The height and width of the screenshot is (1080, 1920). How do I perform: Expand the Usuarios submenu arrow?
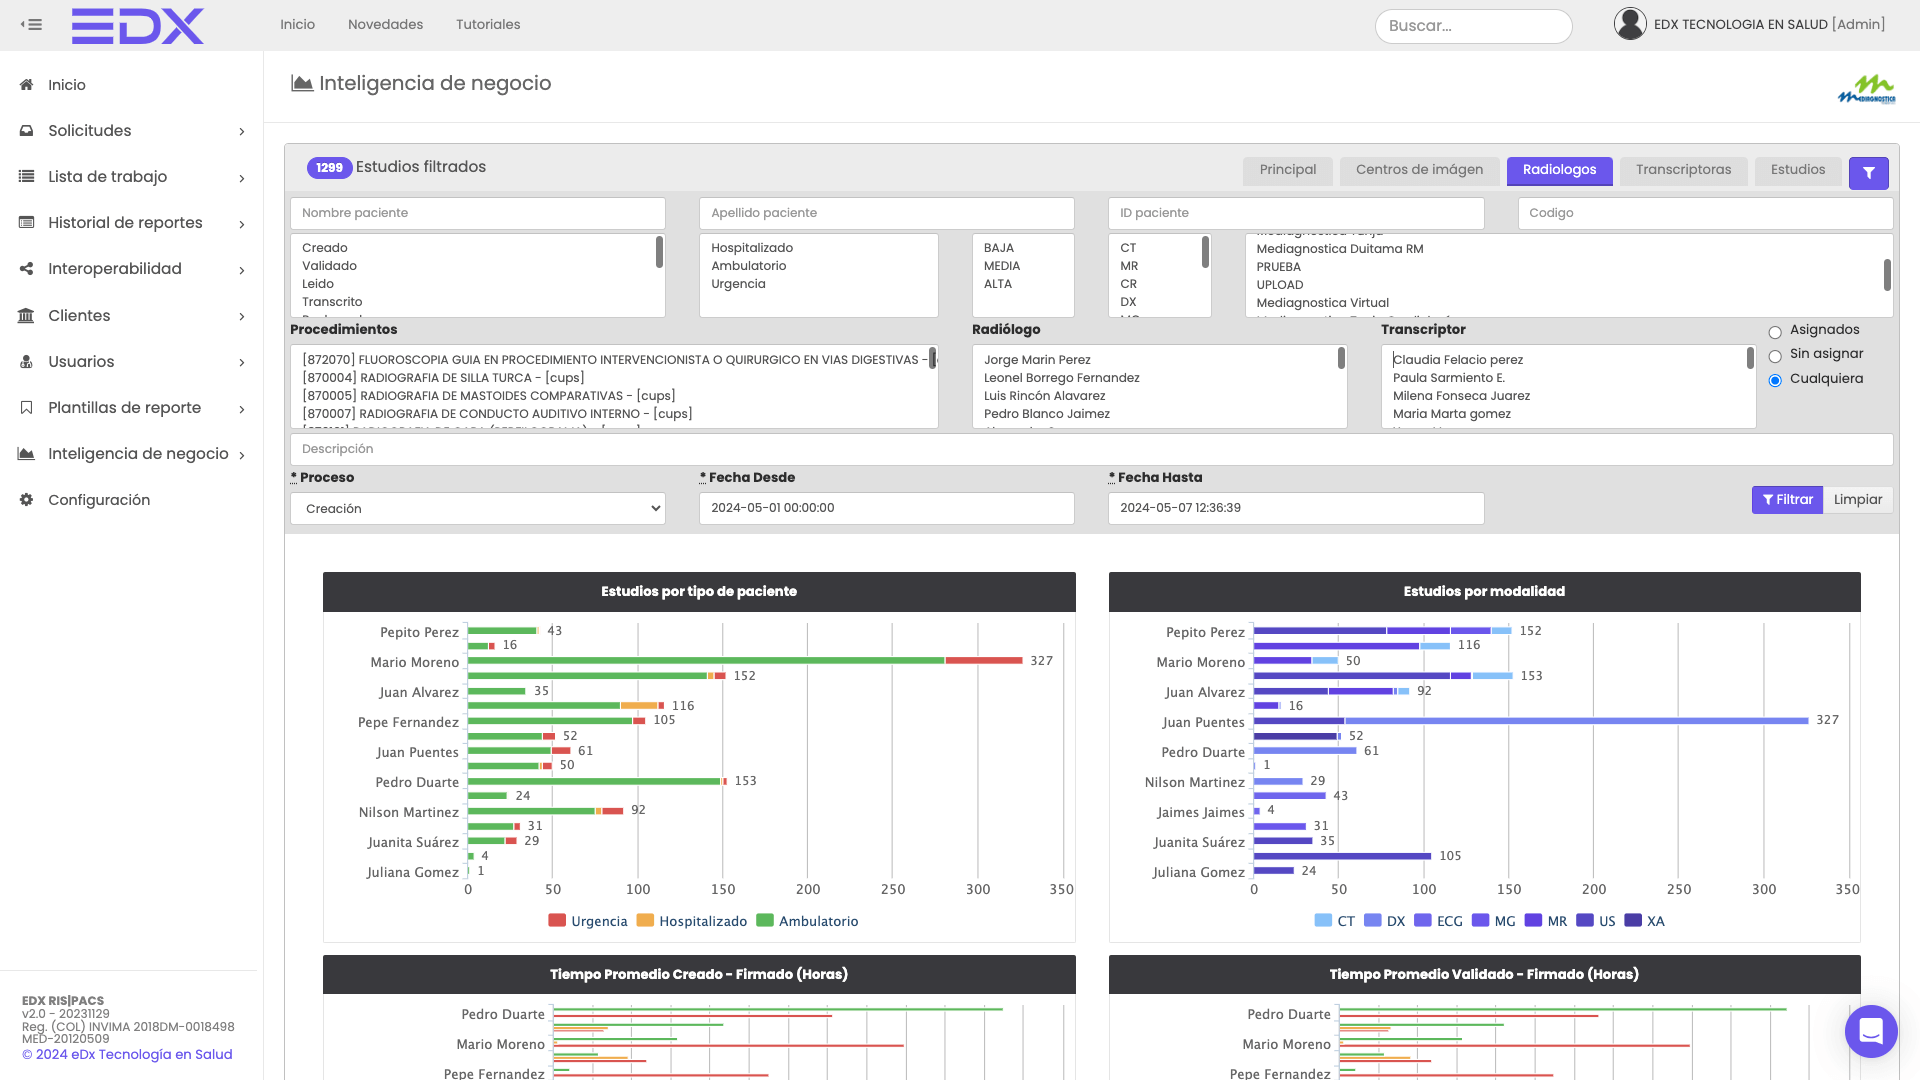(242, 363)
